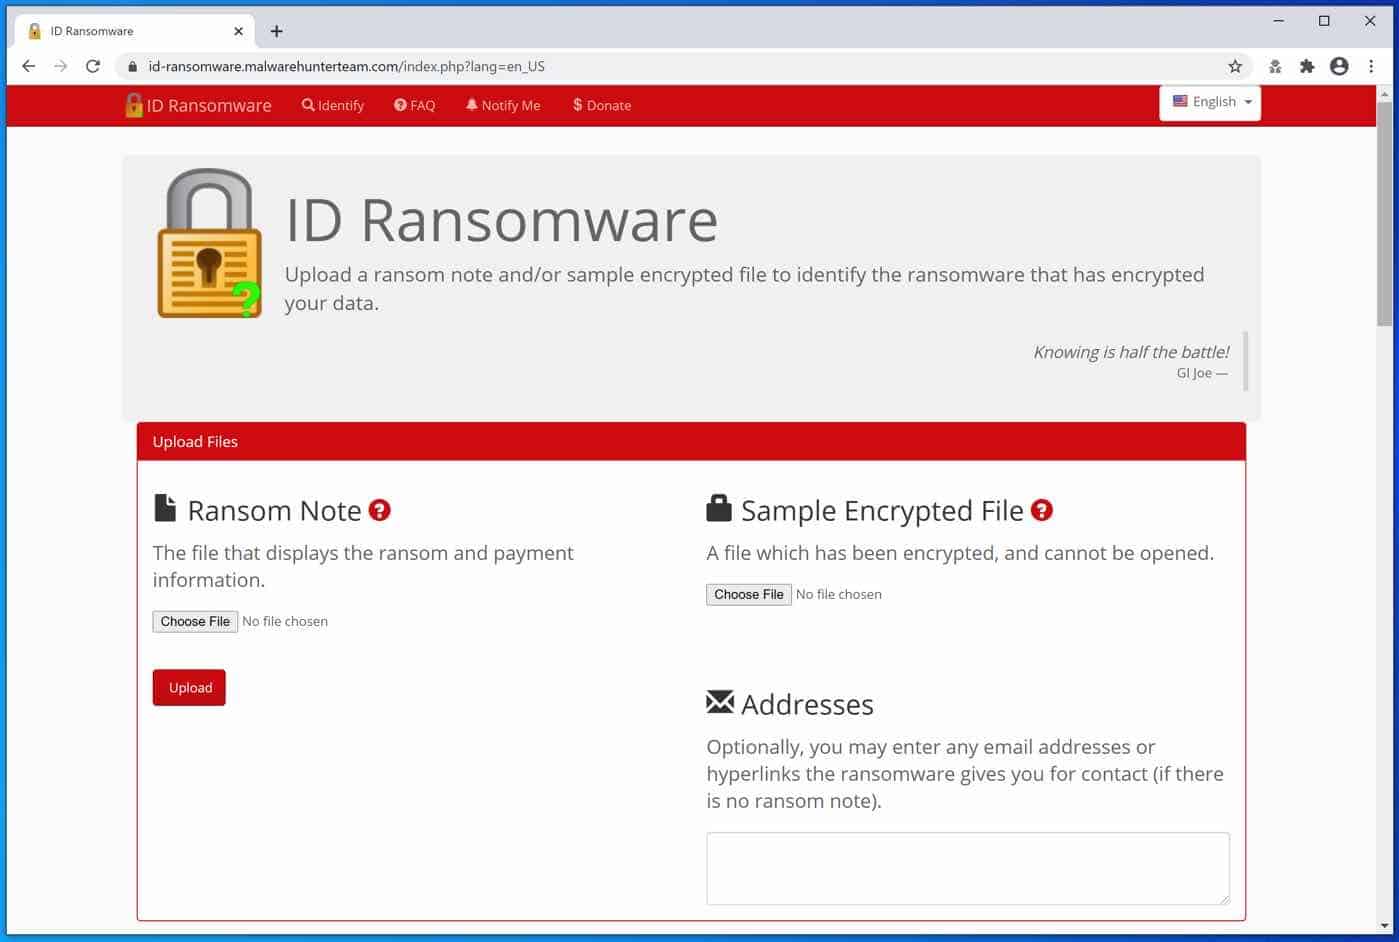Image resolution: width=1399 pixels, height=942 pixels.
Task: Open the Donate link in navbar
Action: pyautogui.click(x=602, y=105)
